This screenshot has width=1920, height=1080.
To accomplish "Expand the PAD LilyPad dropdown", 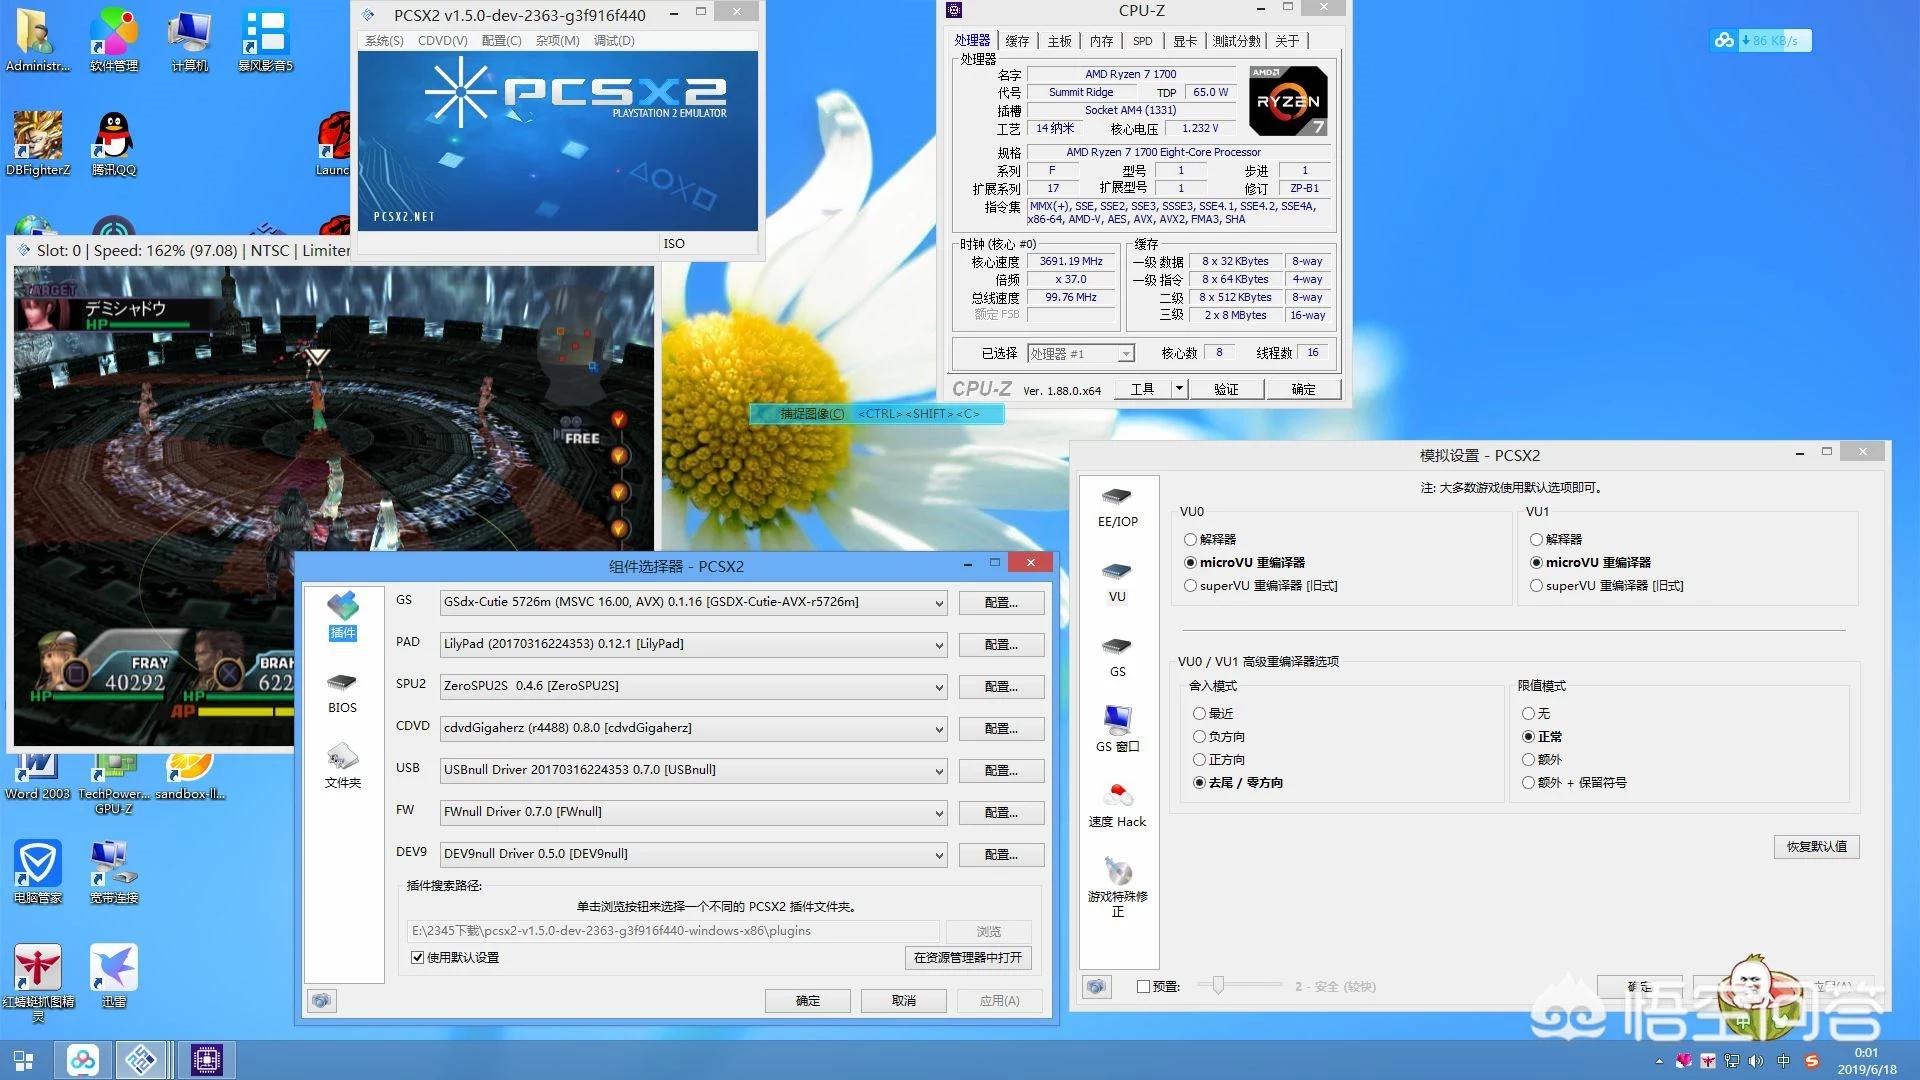I will click(939, 645).
